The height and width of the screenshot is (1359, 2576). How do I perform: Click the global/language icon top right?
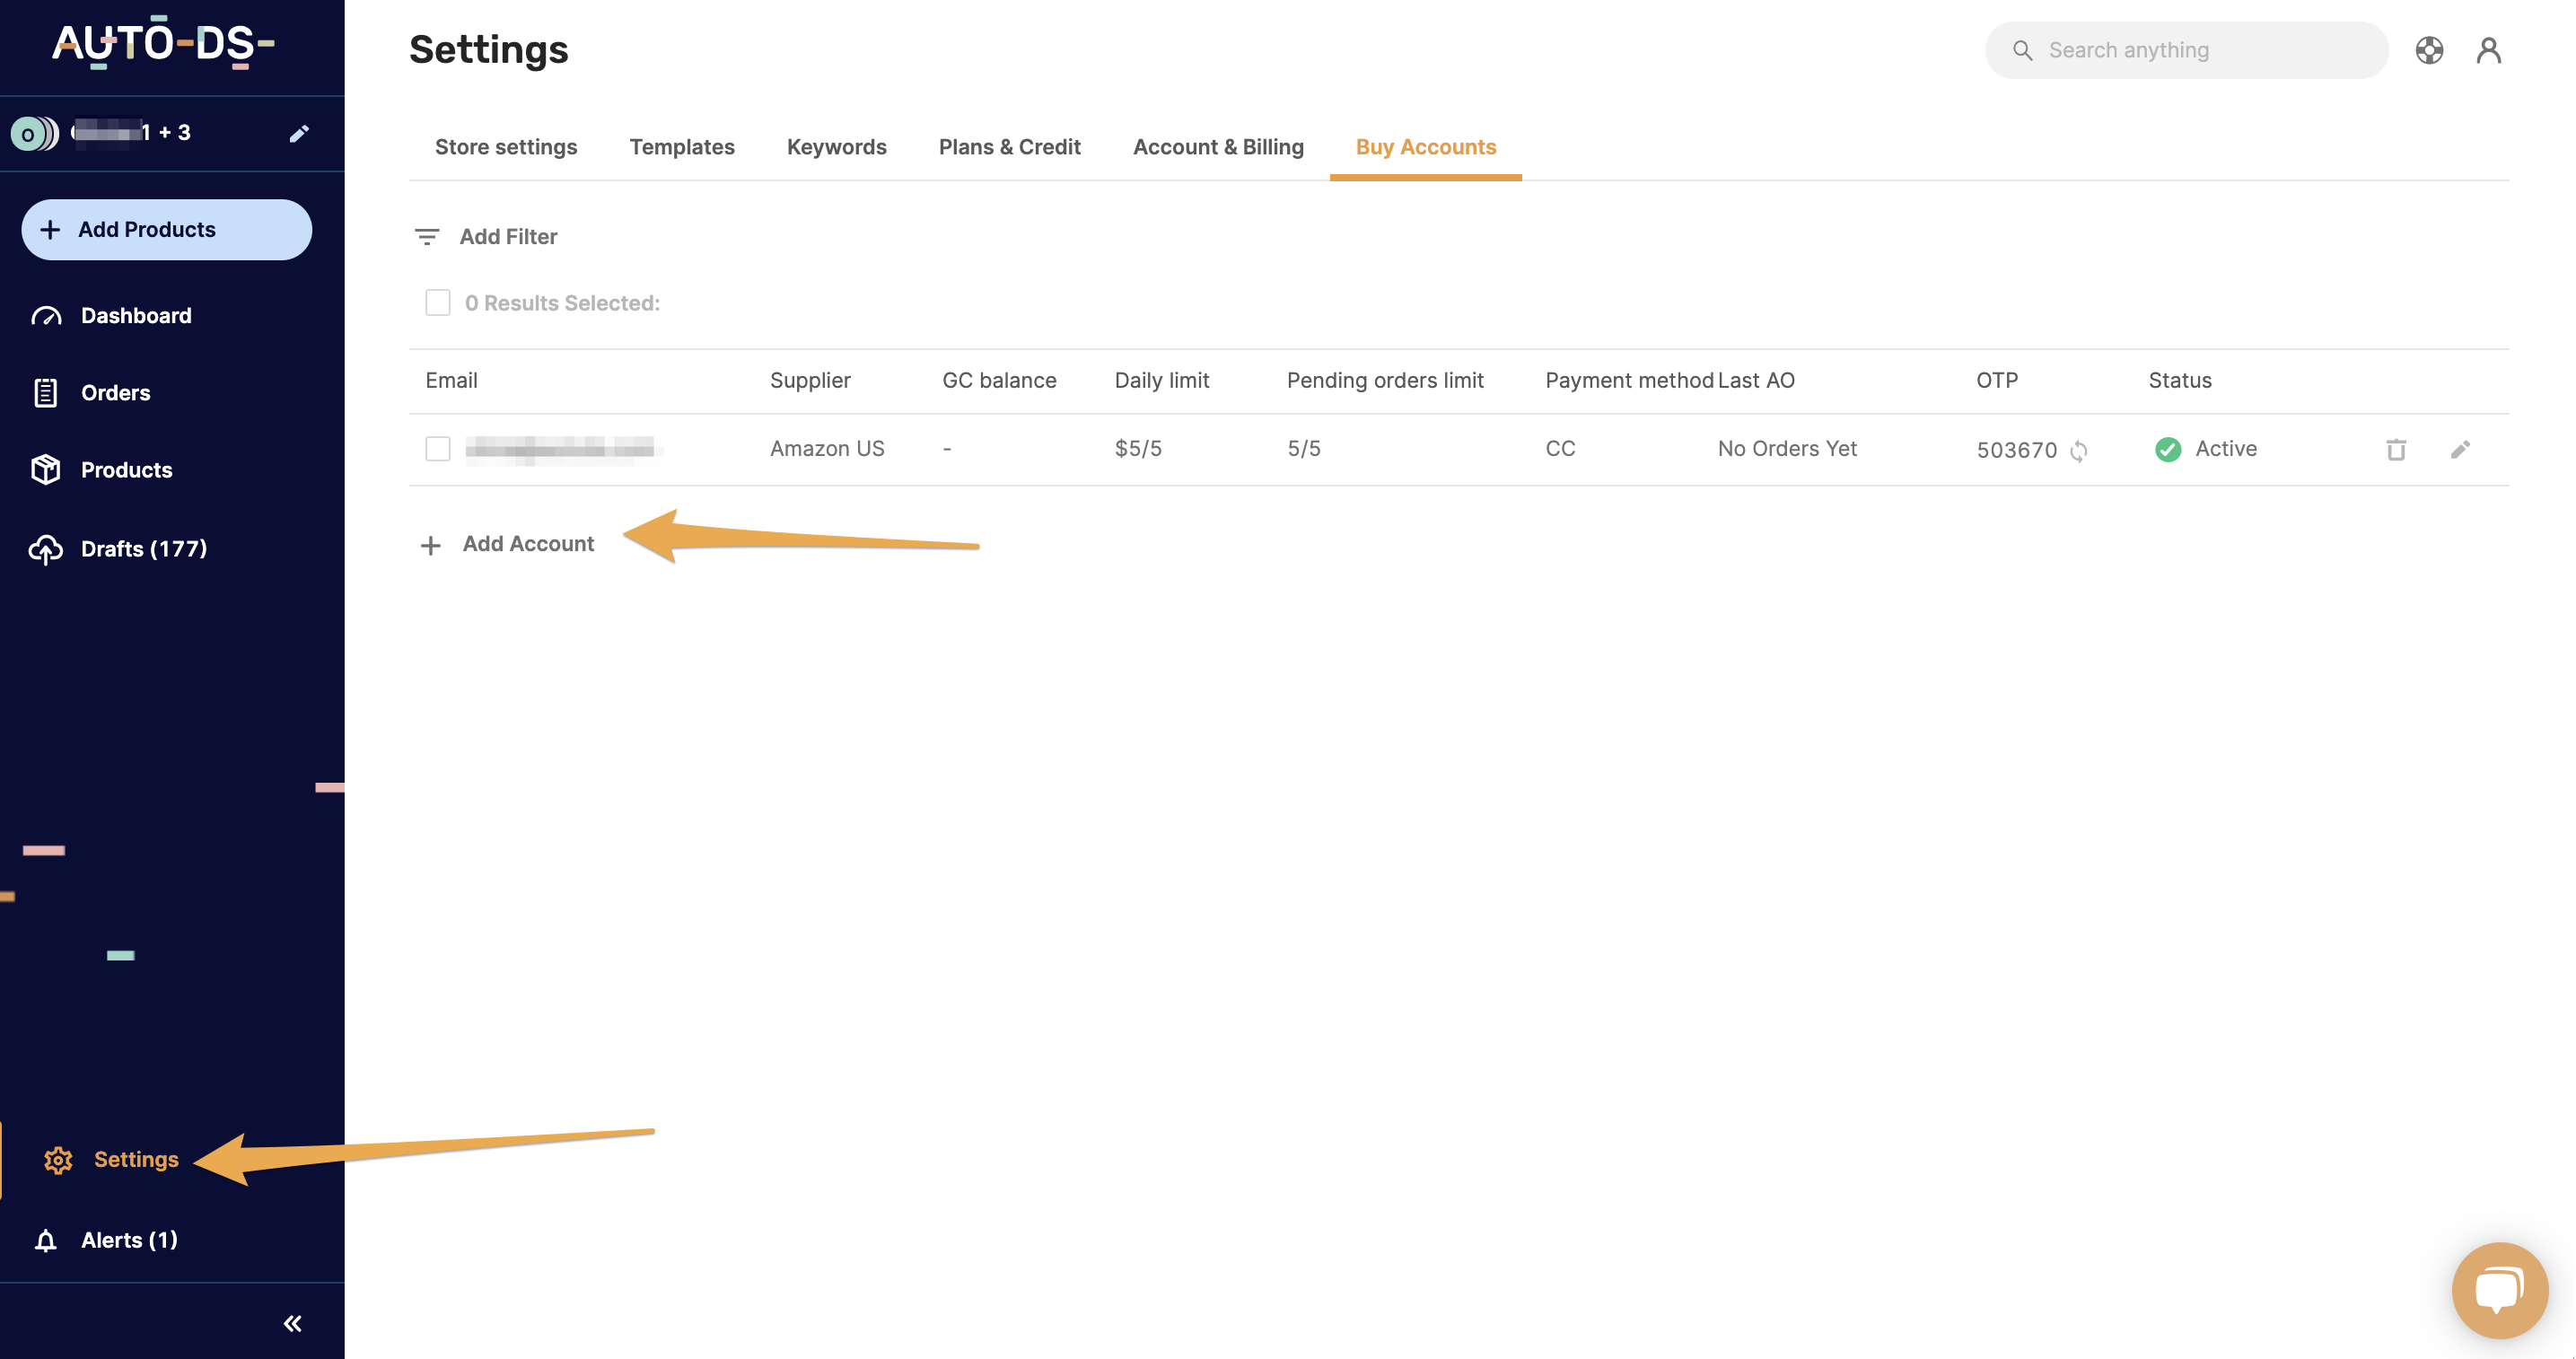click(2428, 49)
